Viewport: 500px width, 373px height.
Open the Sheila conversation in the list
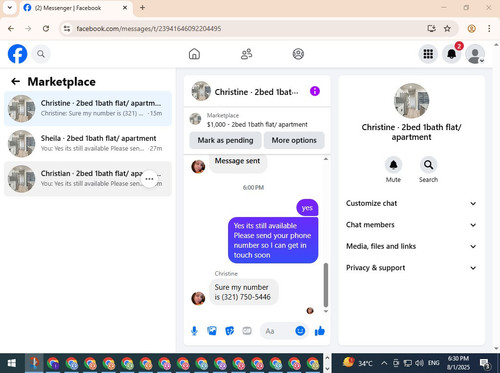88,143
